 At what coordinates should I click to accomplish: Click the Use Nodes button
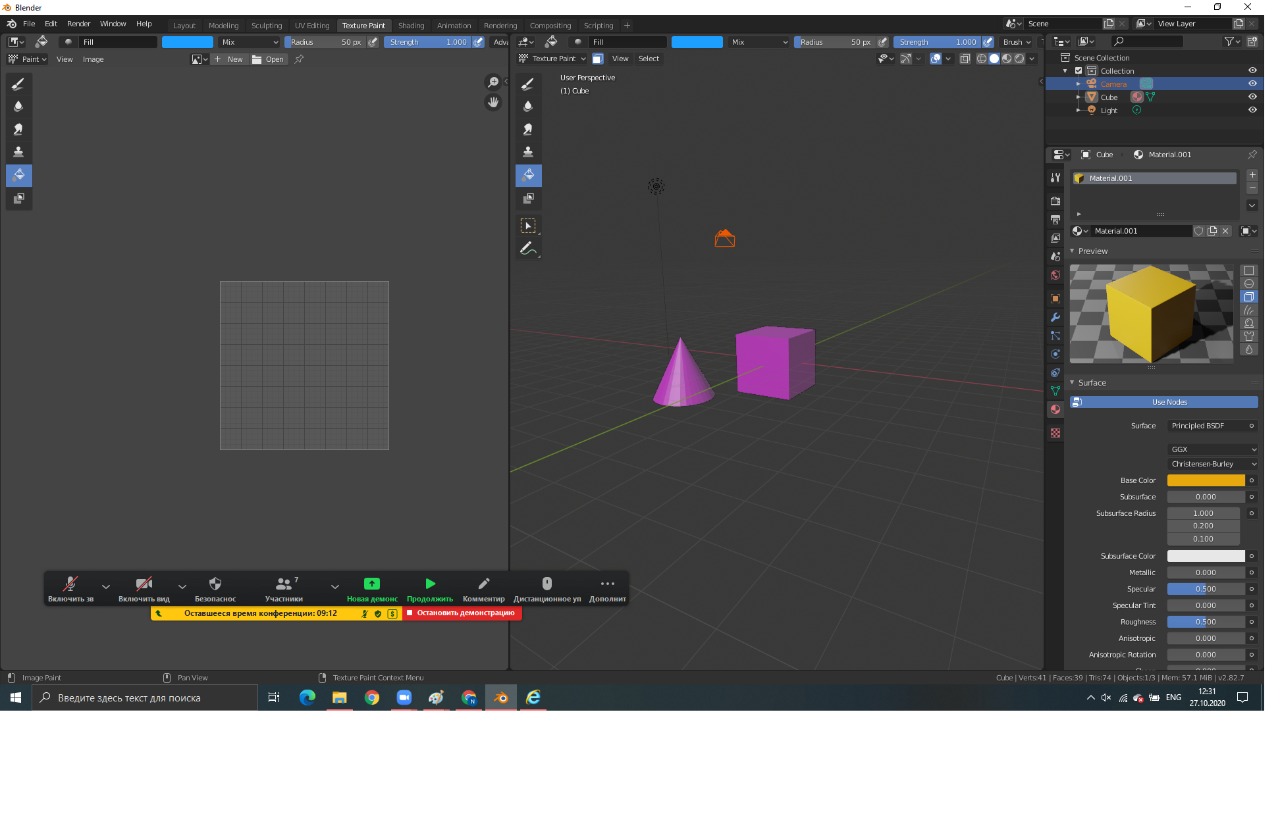1164,402
